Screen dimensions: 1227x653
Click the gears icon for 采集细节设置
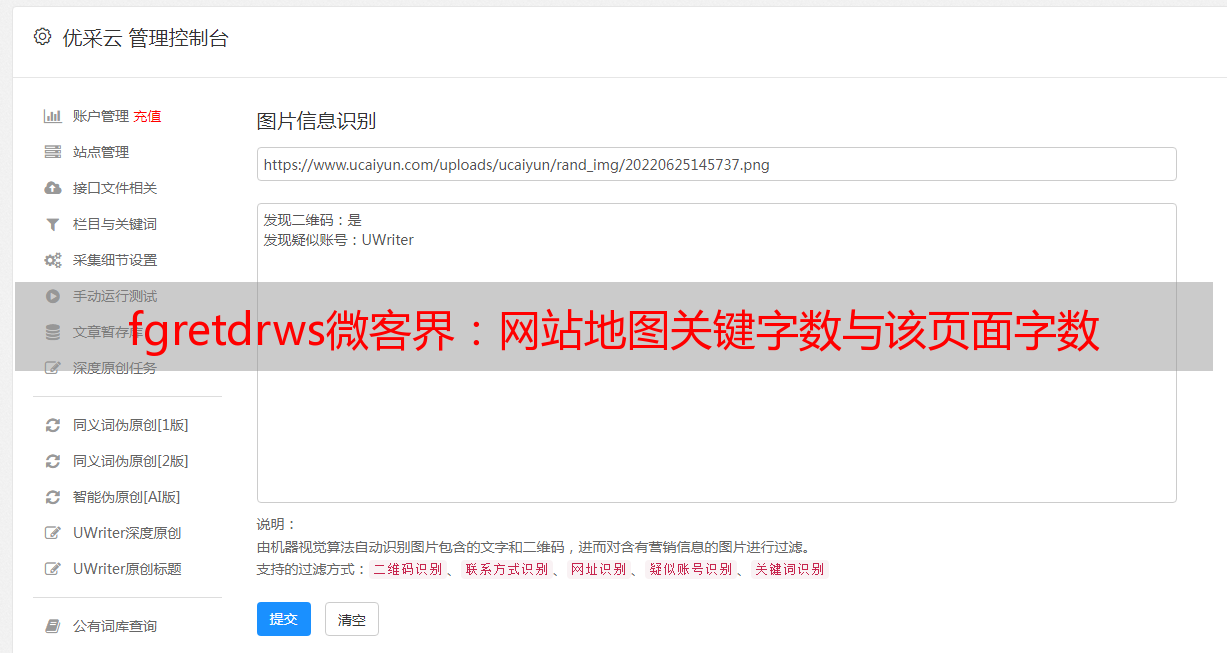coord(53,260)
